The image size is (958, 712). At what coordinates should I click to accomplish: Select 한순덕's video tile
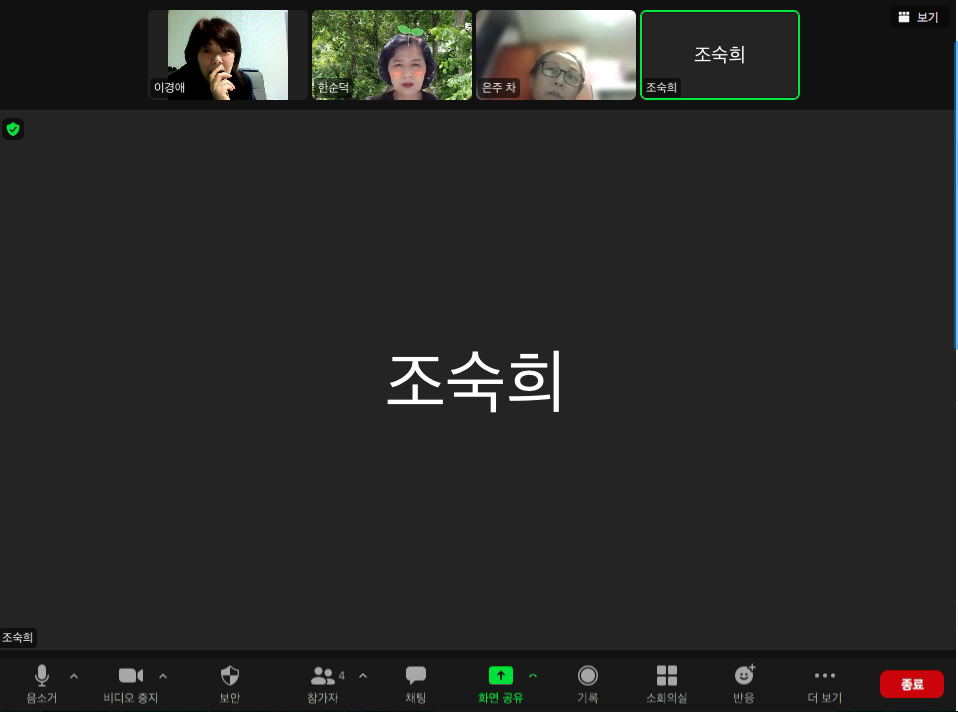pos(392,55)
